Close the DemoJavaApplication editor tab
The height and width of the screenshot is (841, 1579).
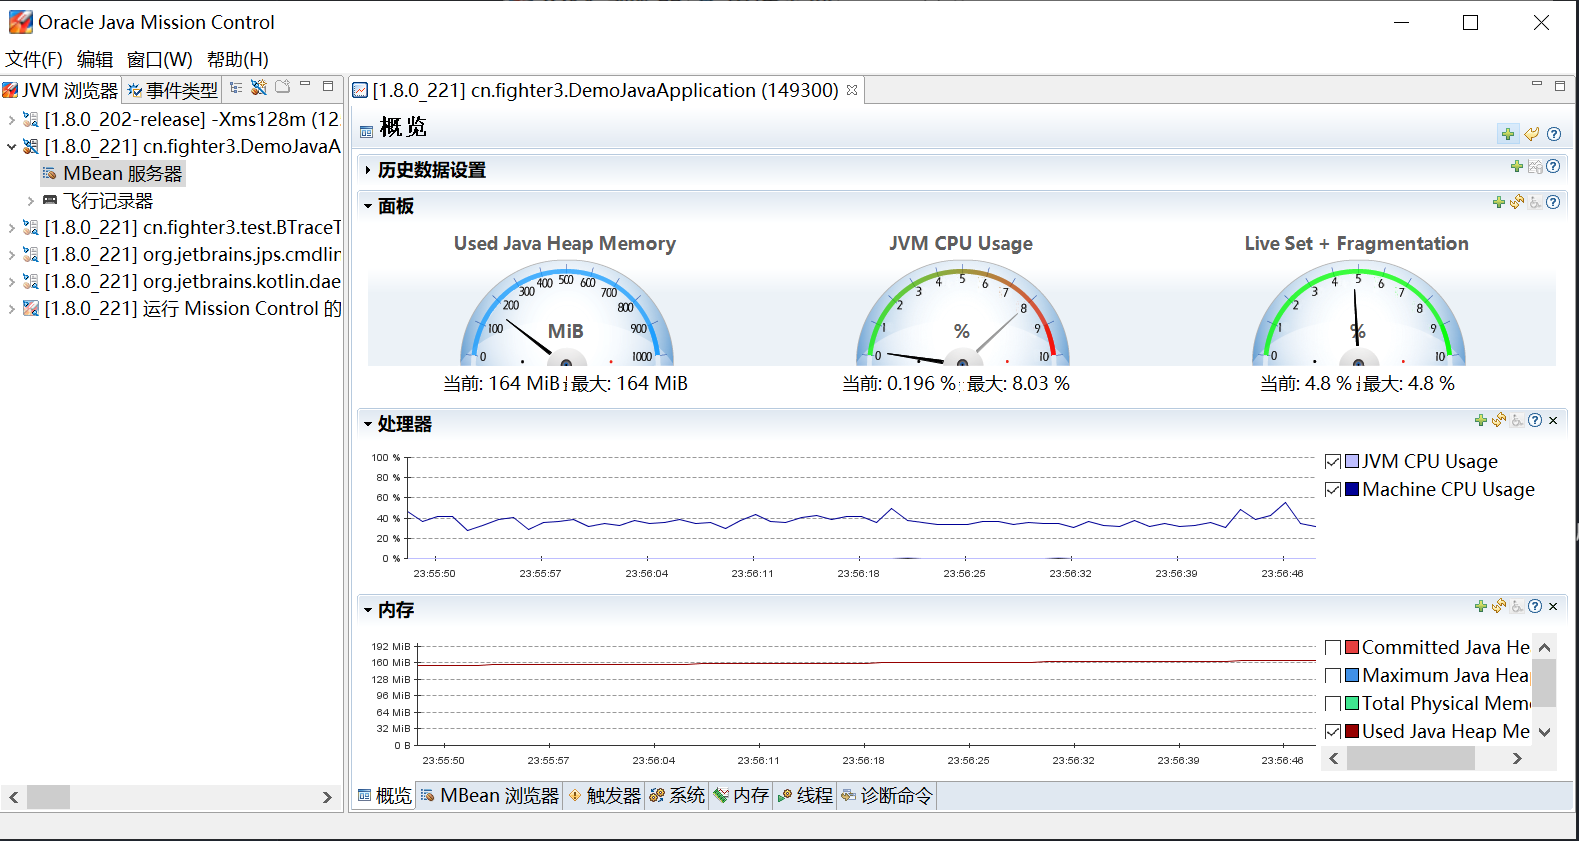pyautogui.click(x=852, y=90)
